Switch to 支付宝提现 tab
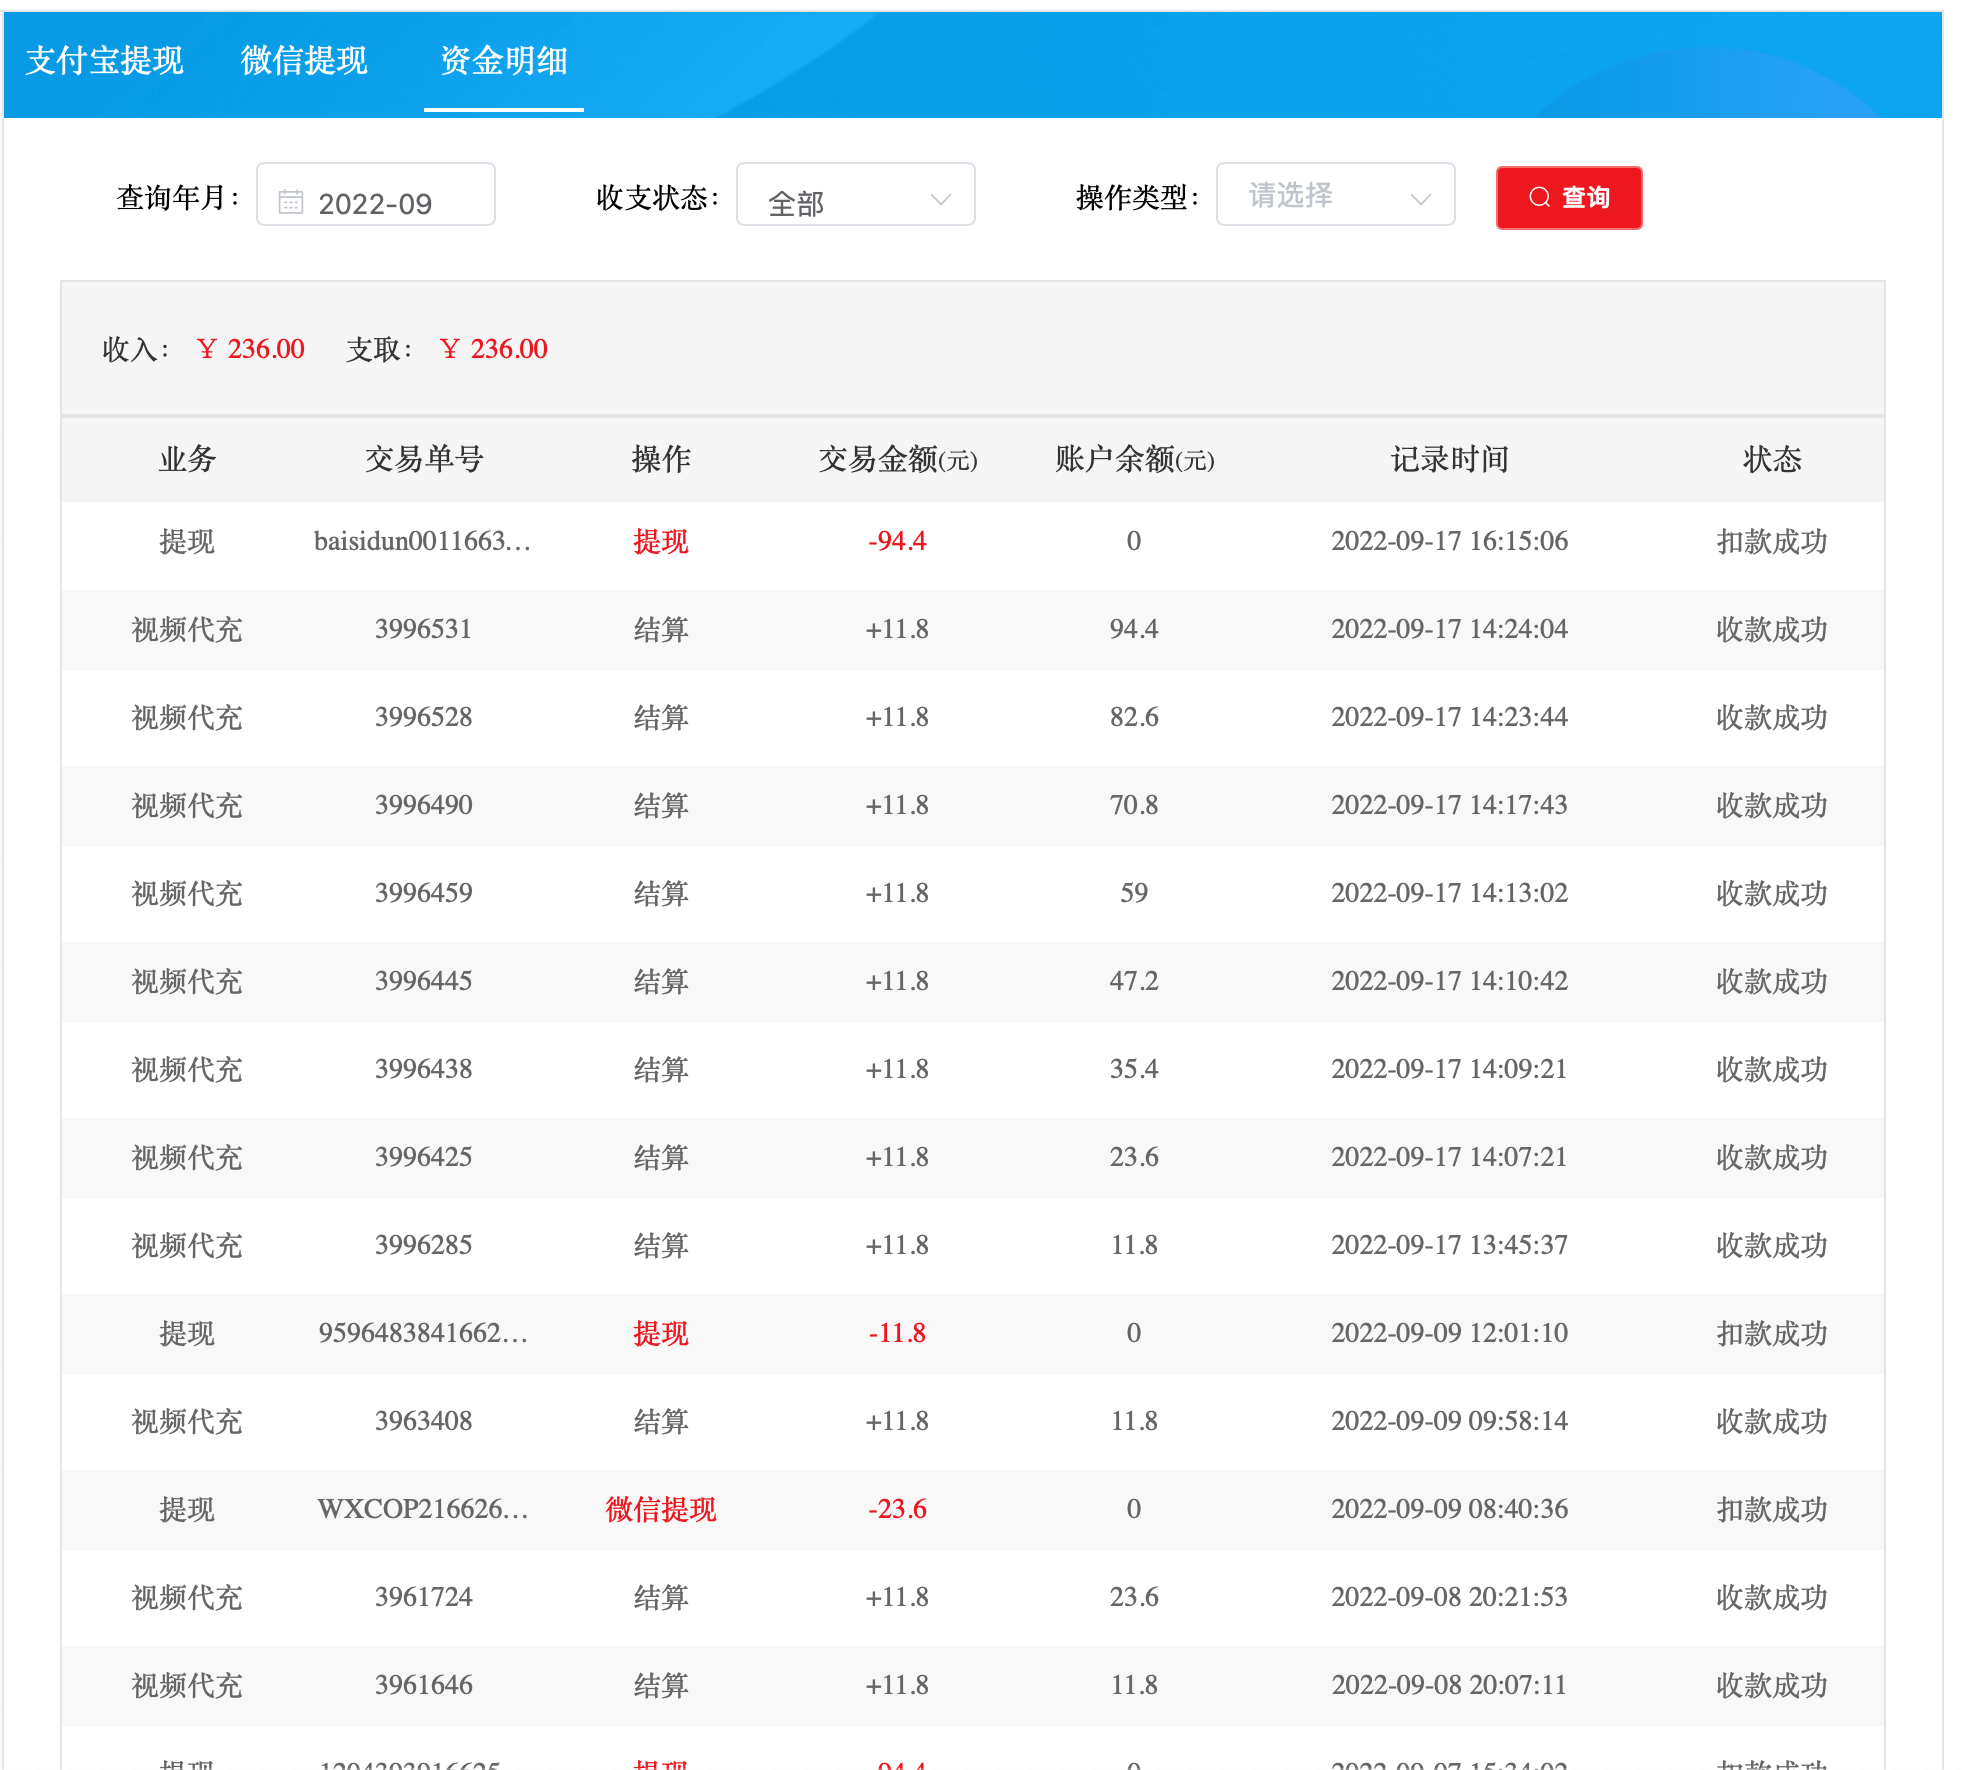The width and height of the screenshot is (1962, 1770). [x=104, y=61]
